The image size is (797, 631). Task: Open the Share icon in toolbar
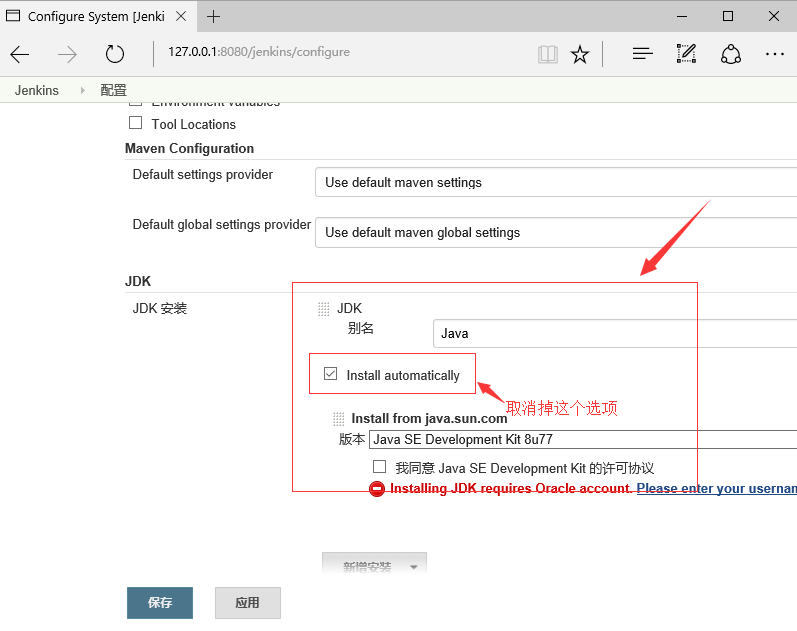pyautogui.click(x=730, y=54)
